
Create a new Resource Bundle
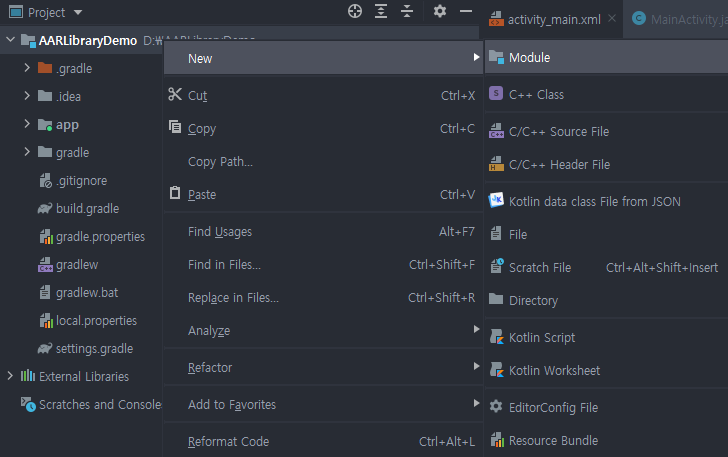pyautogui.click(x=606, y=440)
